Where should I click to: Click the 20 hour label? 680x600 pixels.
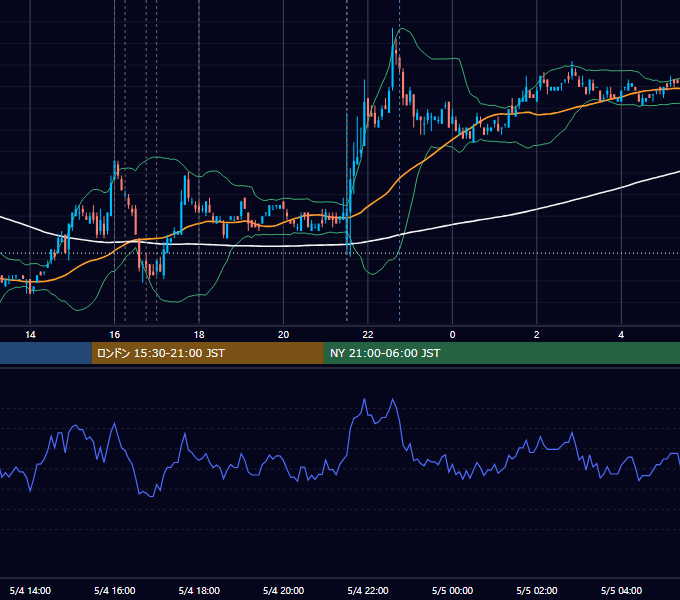(x=283, y=335)
